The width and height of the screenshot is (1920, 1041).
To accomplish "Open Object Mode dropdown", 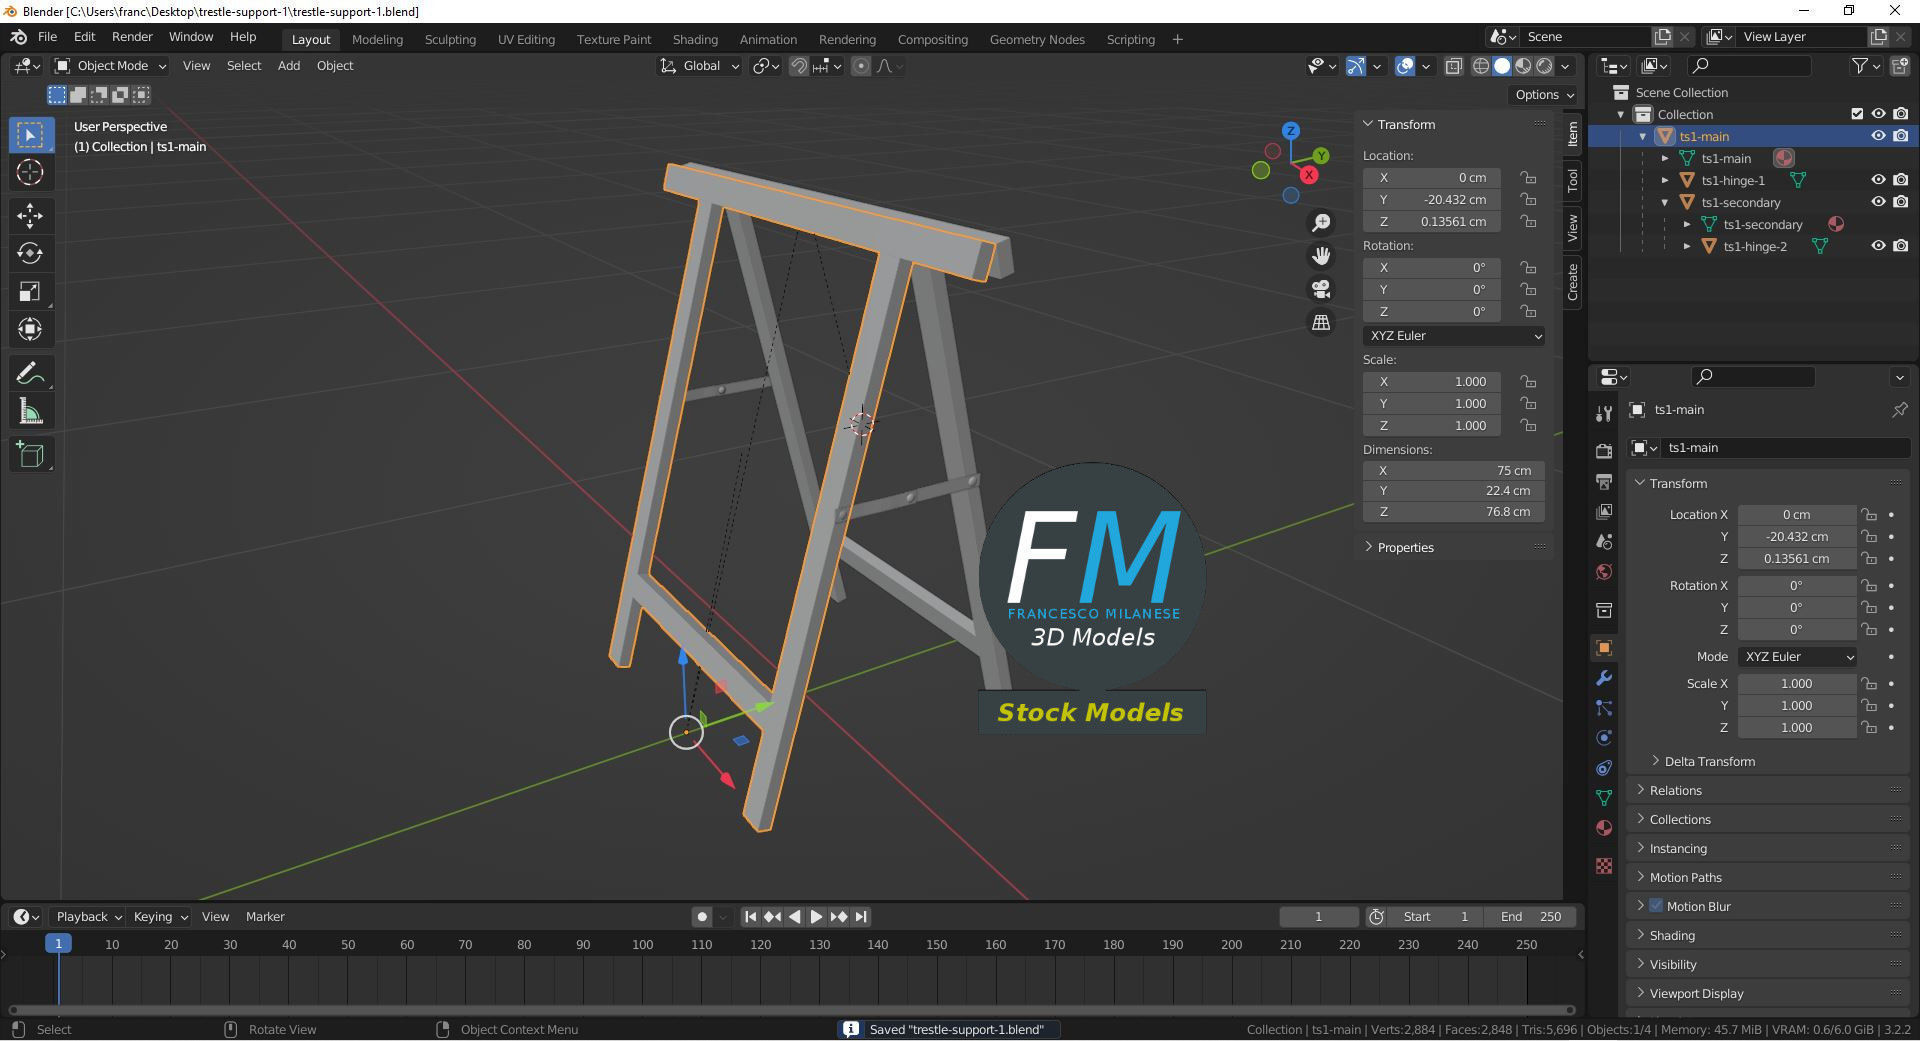I will tap(110, 66).
